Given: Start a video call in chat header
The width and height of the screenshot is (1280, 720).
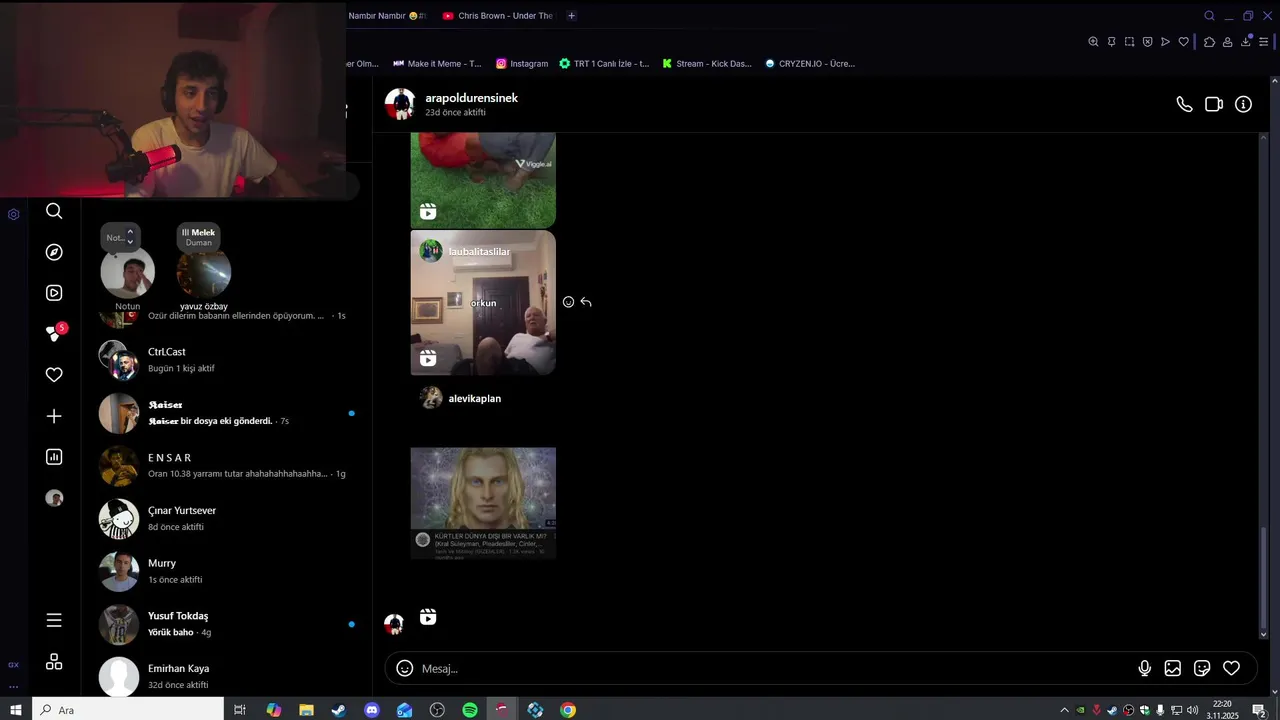Looking at the screenshot, I should tap(1214, 104).
